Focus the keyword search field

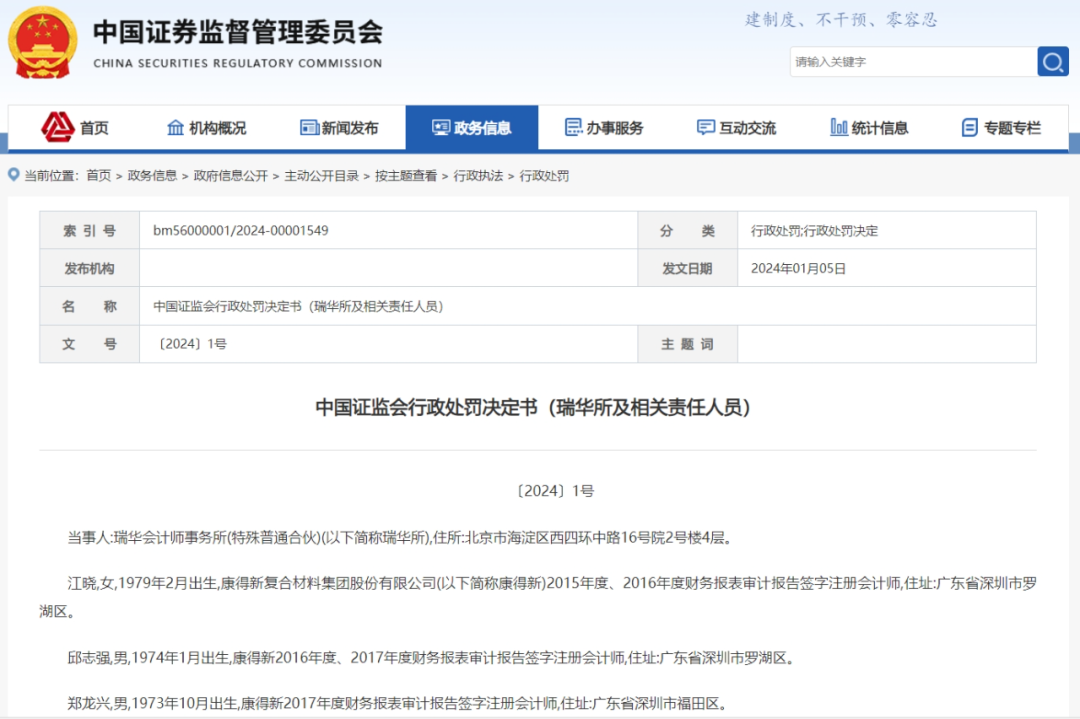[x=913, y=62]
